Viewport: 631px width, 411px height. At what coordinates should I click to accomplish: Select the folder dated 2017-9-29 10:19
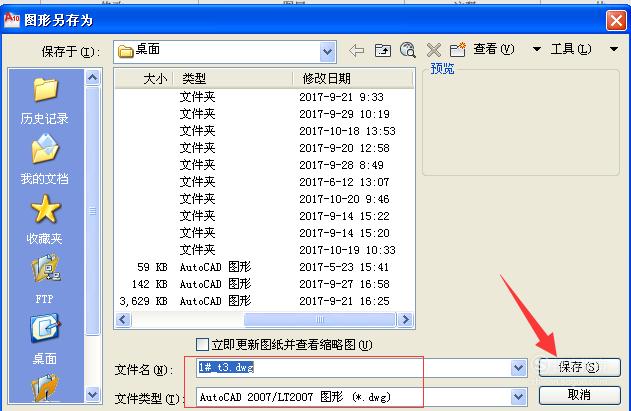tap(264, 114)
